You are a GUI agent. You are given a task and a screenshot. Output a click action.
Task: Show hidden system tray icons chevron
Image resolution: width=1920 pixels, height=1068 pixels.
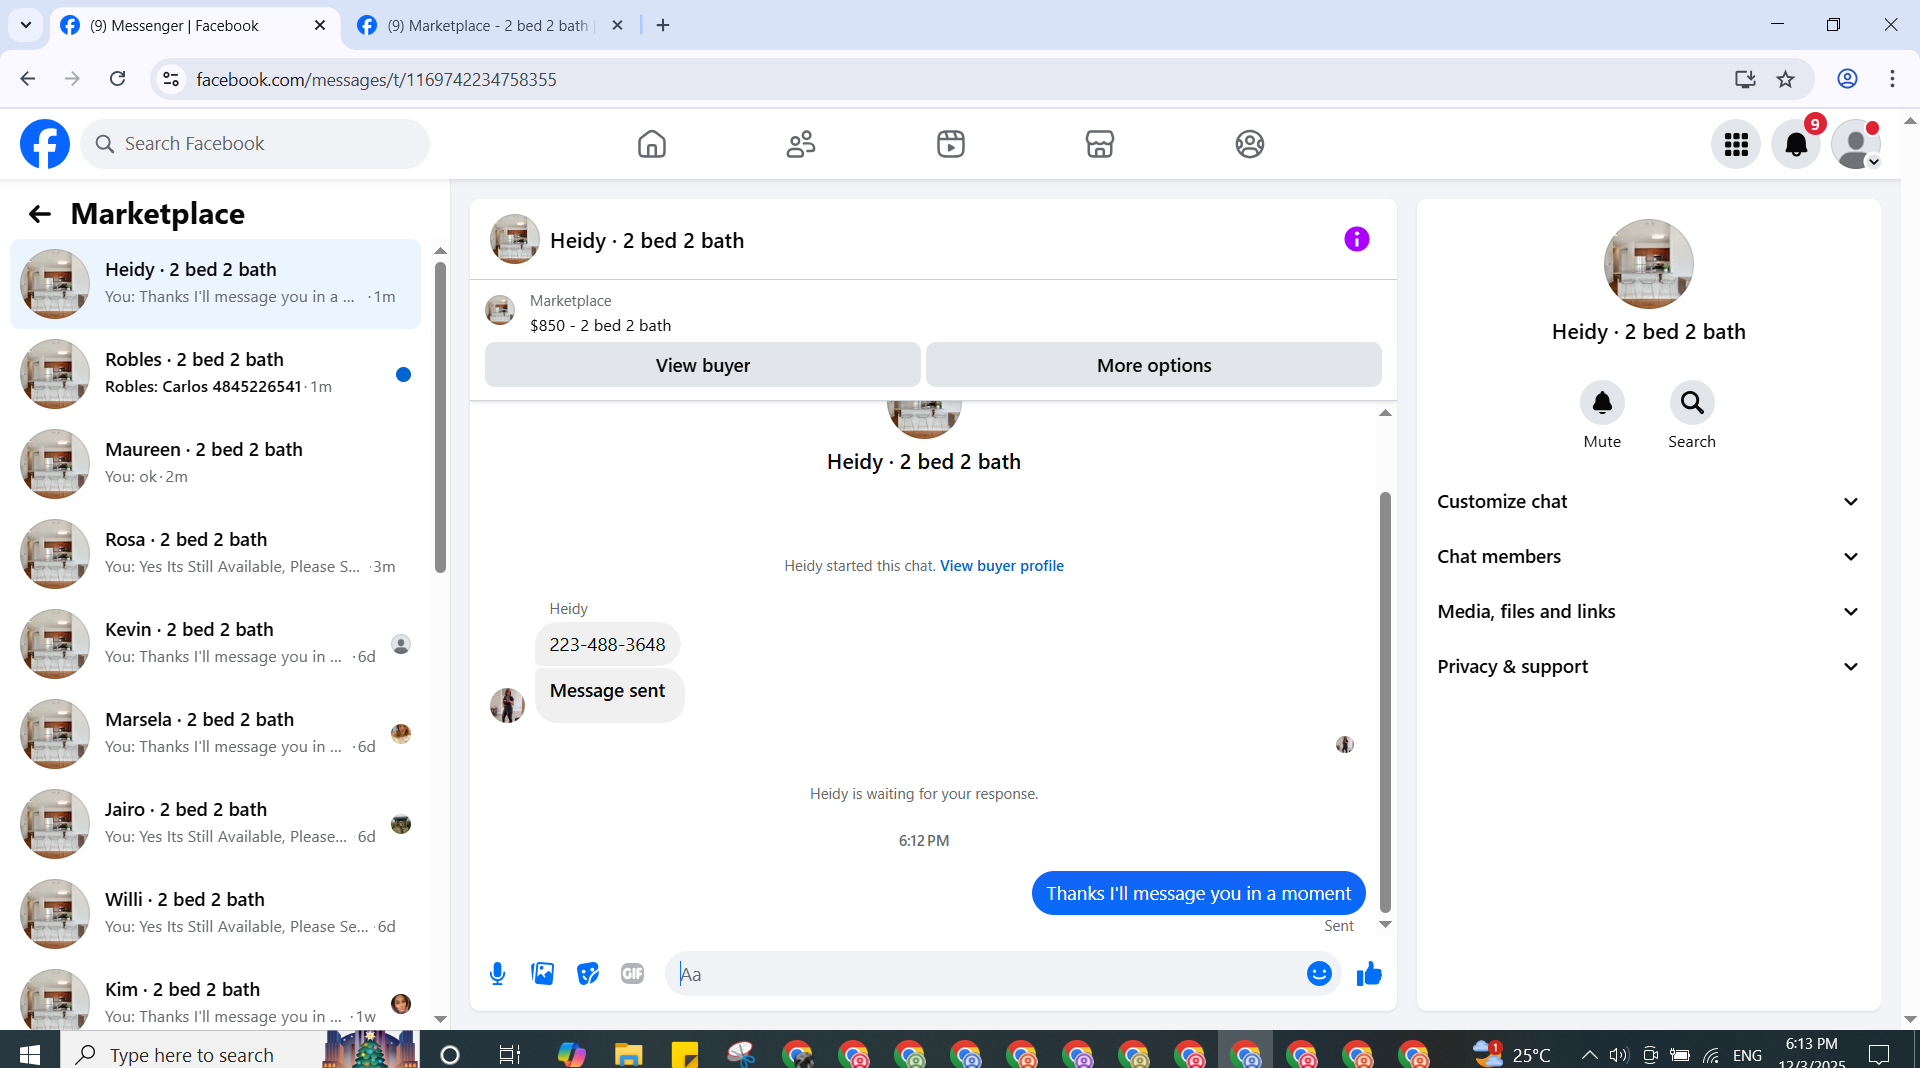coord(1589,1054)
